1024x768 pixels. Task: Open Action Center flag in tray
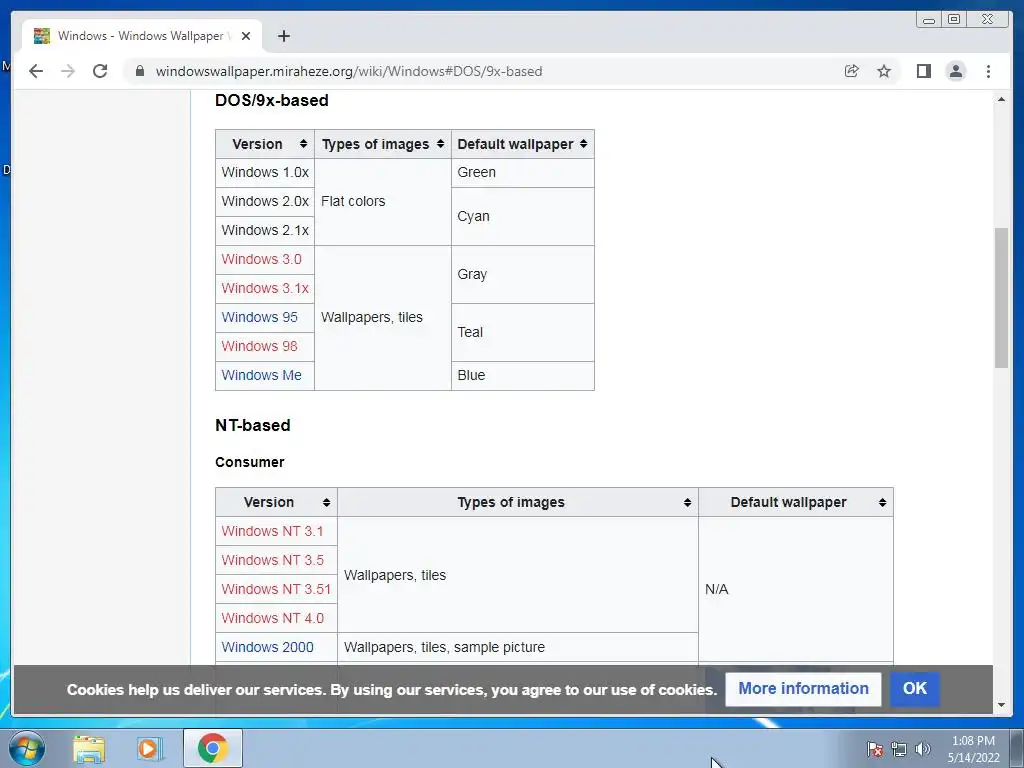click(875, 749)
